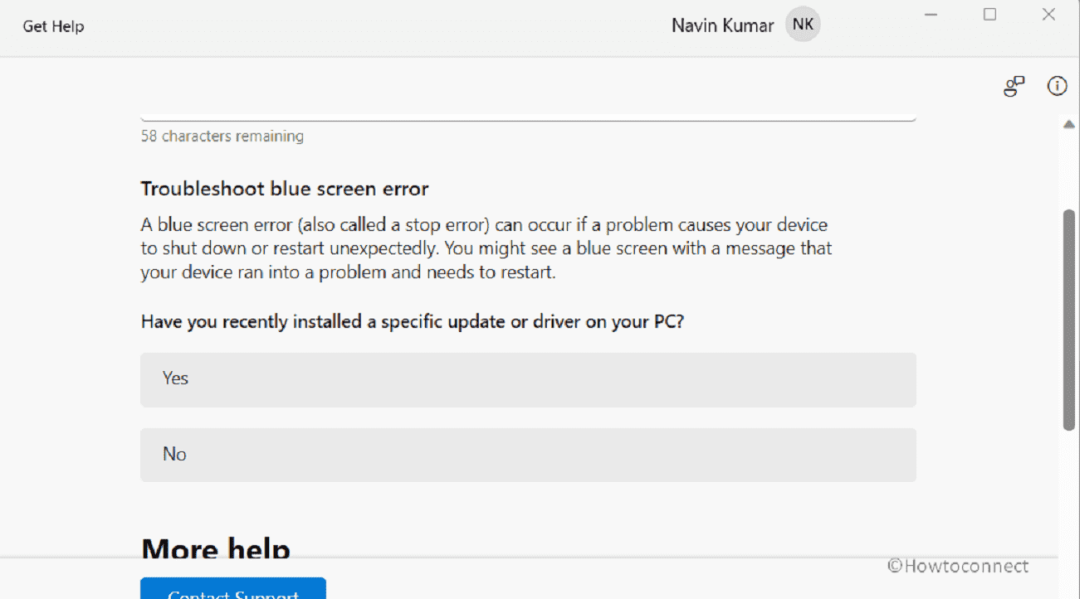Viewport: 1080px width, 599px height.
Task: Maximize the Get Help window
Action: click(990, 15)
